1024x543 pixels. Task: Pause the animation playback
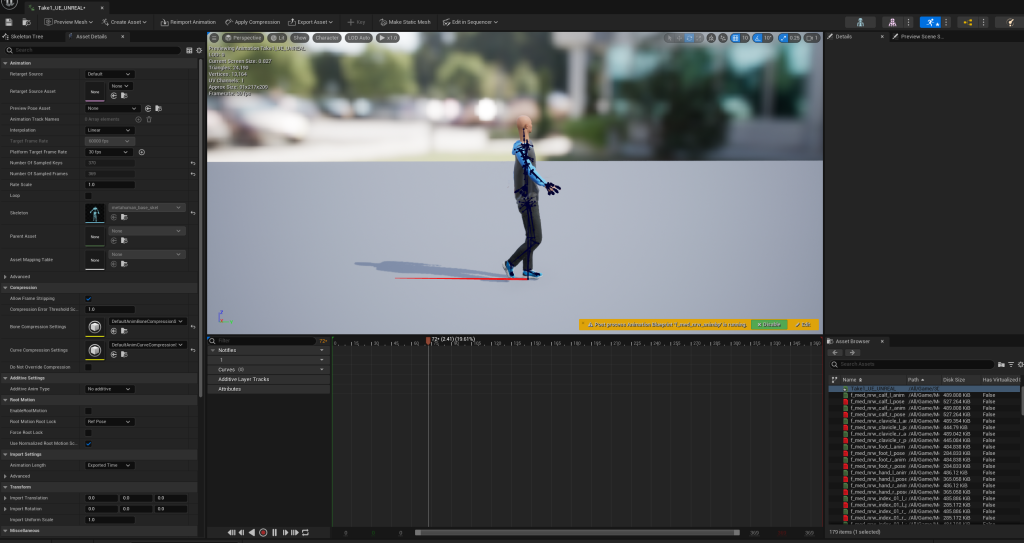[x=274, y=533]
